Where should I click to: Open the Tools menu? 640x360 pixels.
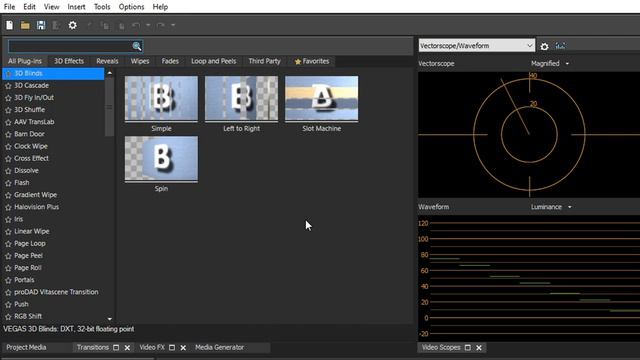point(102,7)
